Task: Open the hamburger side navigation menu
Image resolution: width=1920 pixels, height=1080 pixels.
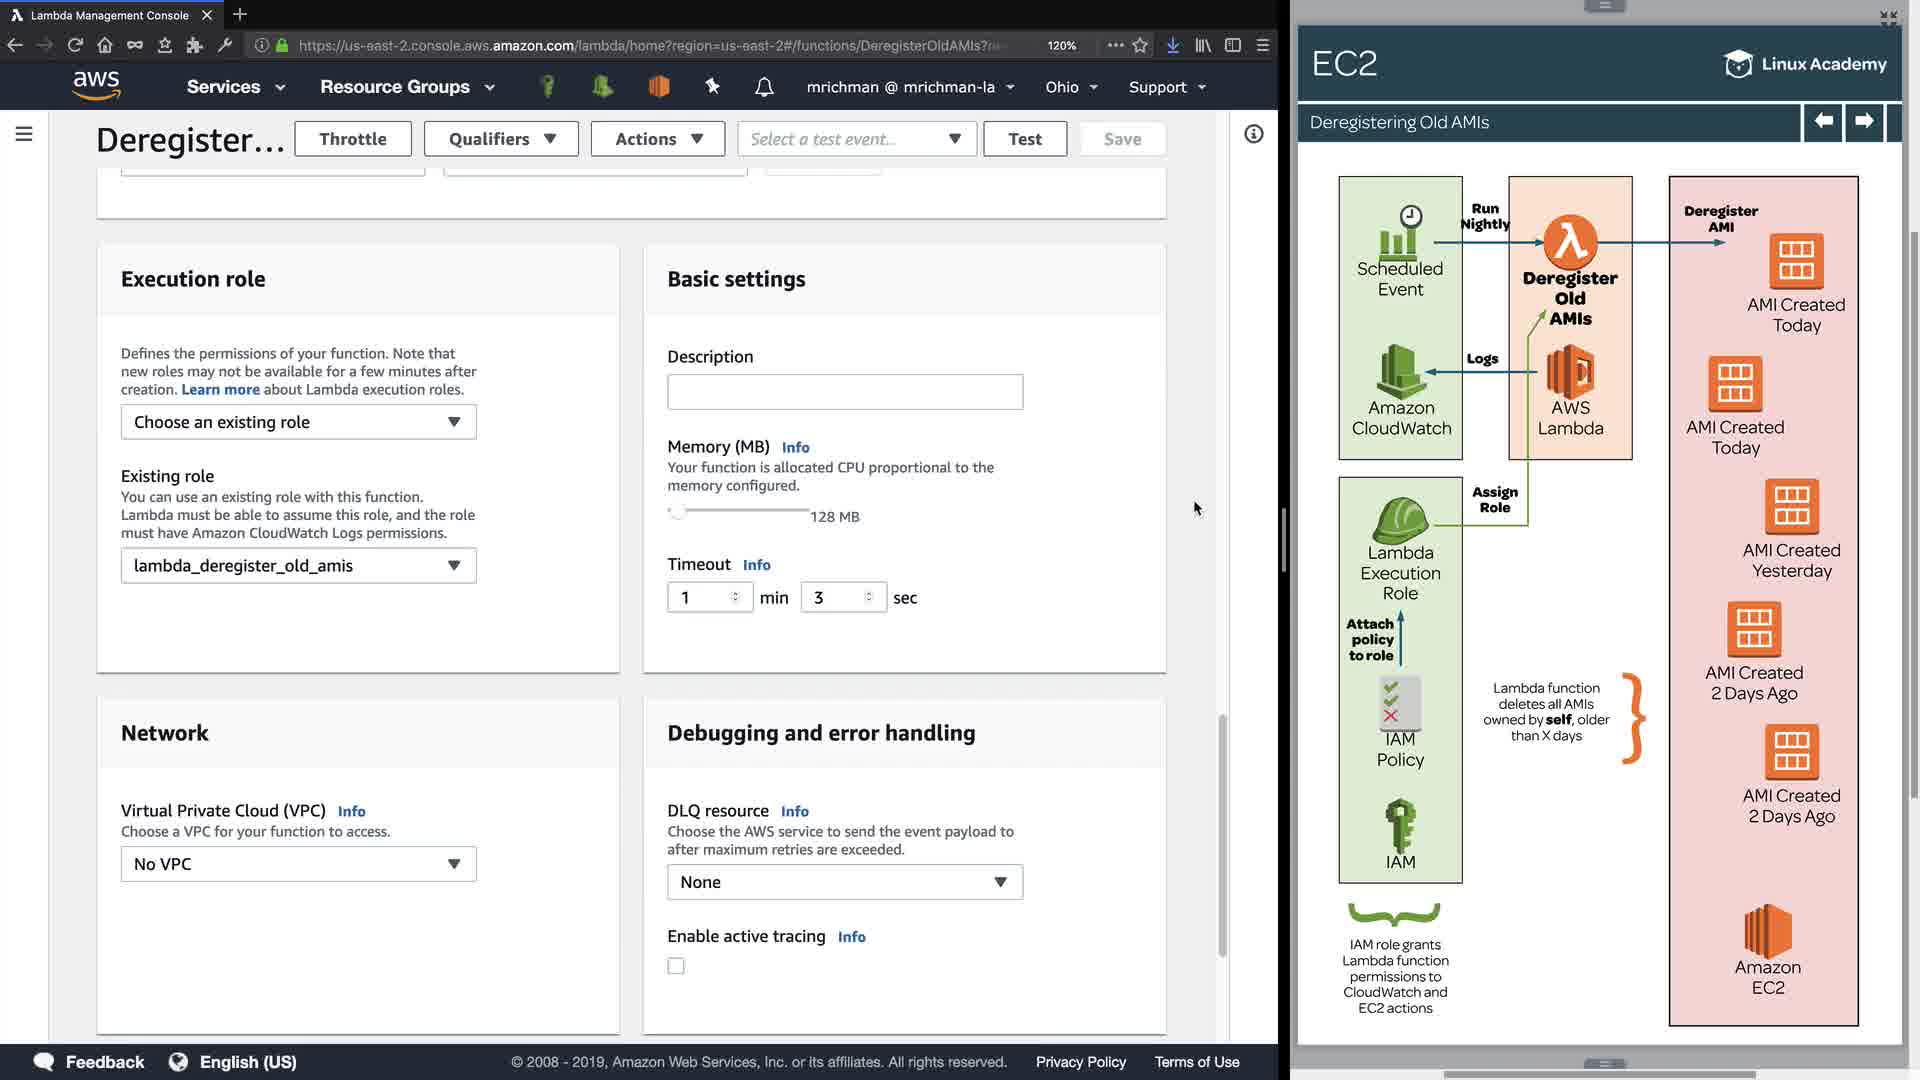Action: click(x=24, y=134)
